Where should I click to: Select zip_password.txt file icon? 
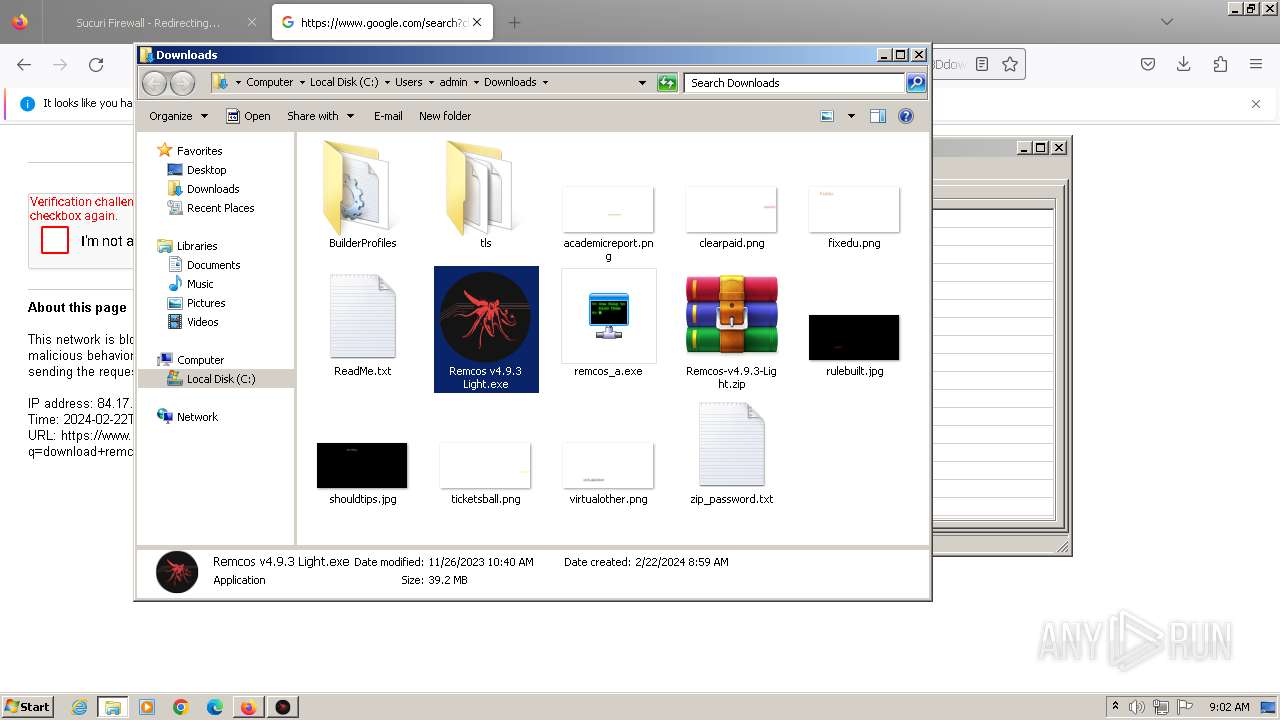pyautogui.click(x=731, y=444)
